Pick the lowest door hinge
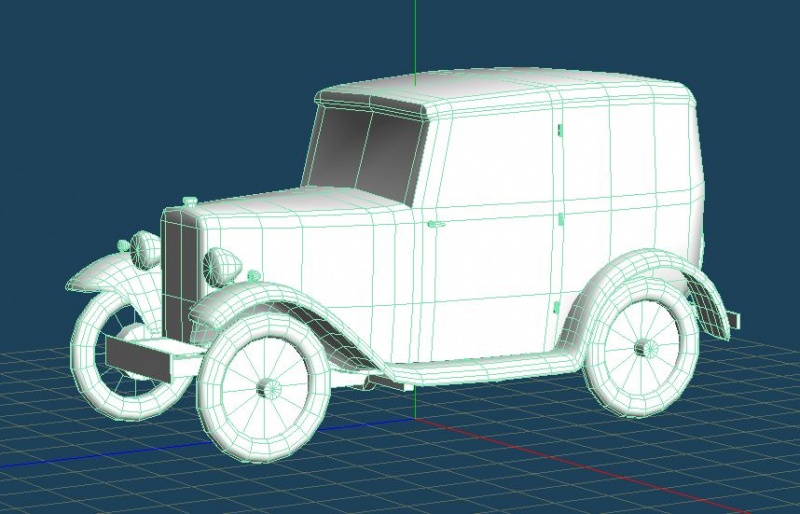 [x=557, y=308]
